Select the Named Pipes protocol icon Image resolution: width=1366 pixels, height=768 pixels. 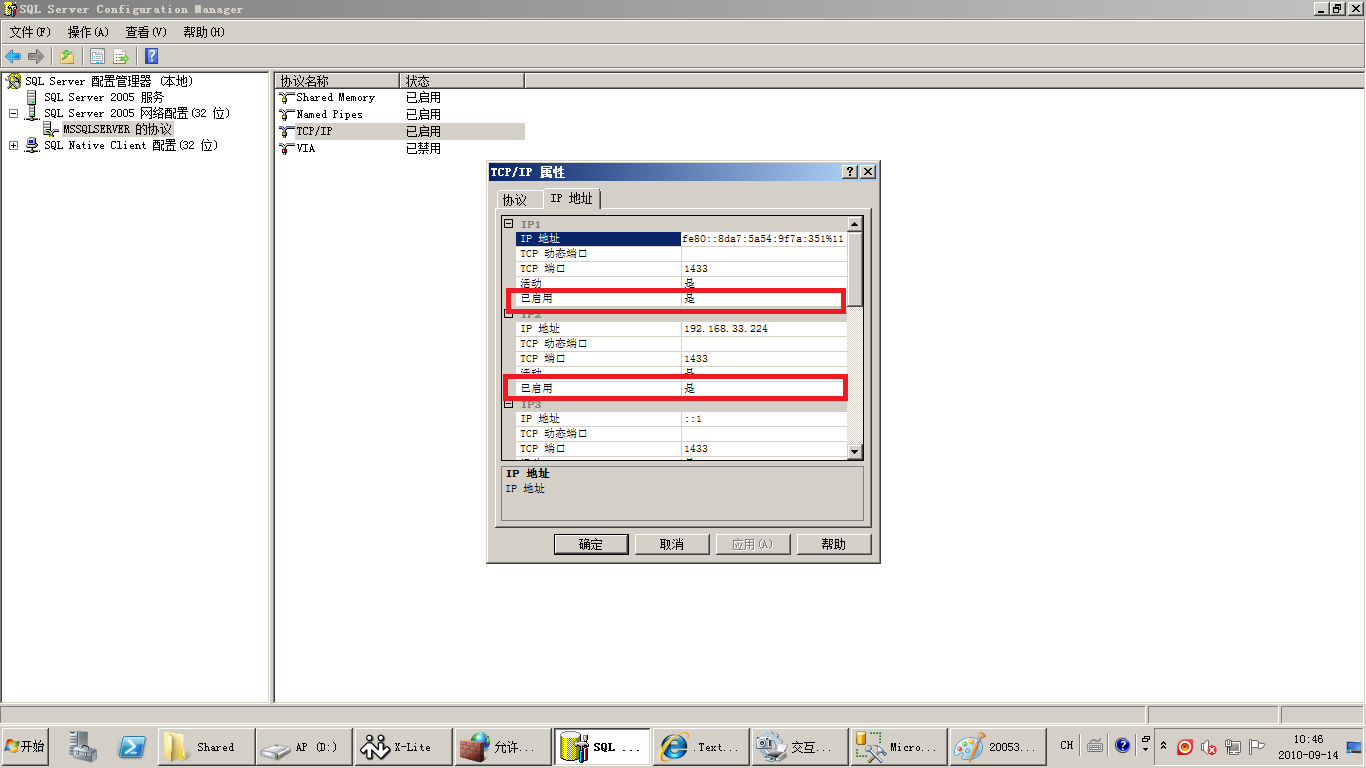point(287,115)
